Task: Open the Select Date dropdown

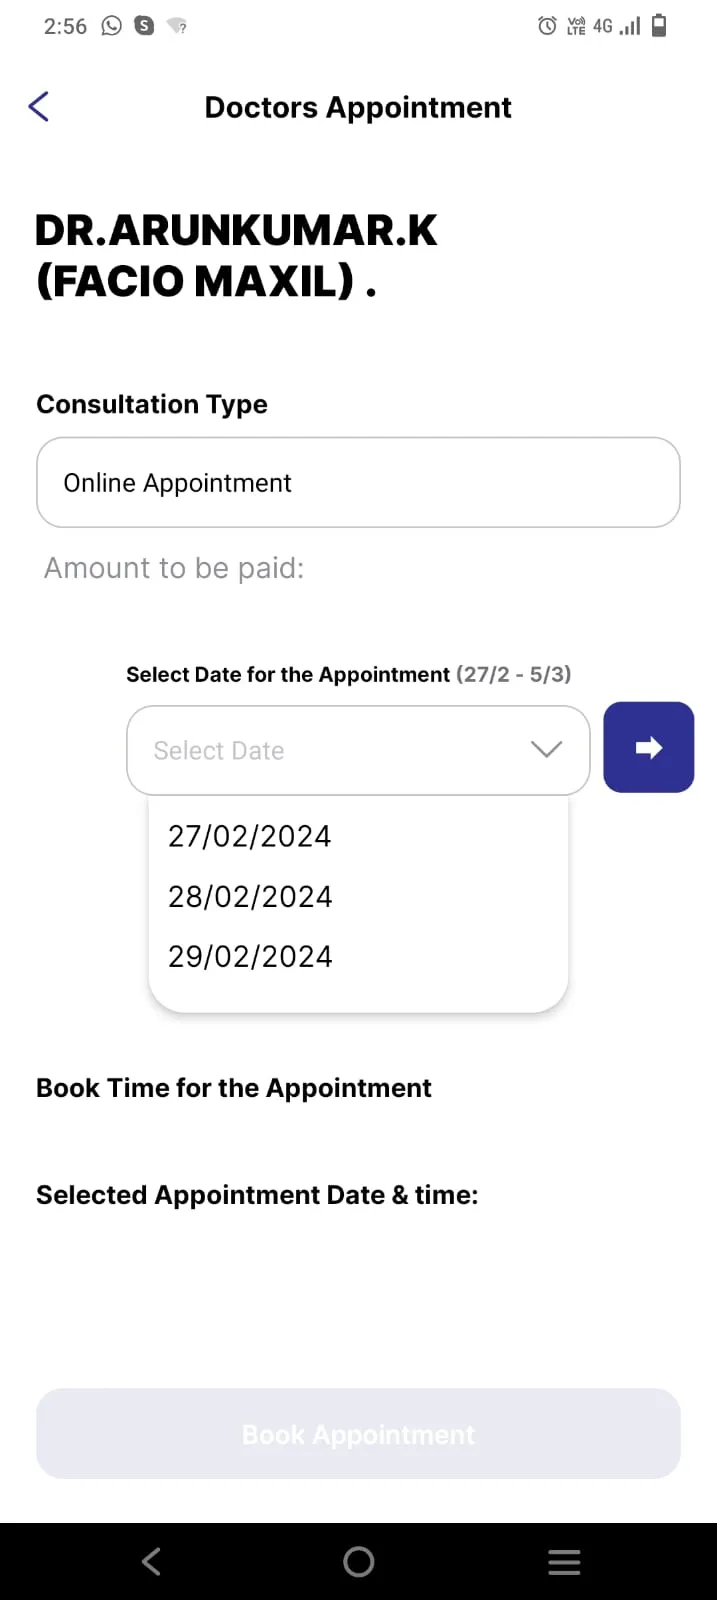Action: pos(358,750)
